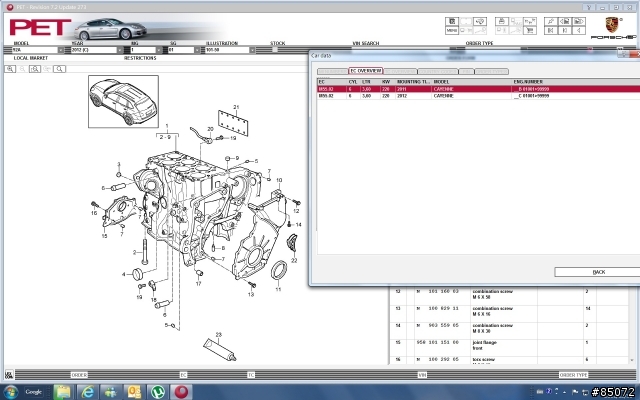Go to the previous illustration via the left arrow image icon
Screen dimensions: 640x400
(x=564, y=21)
